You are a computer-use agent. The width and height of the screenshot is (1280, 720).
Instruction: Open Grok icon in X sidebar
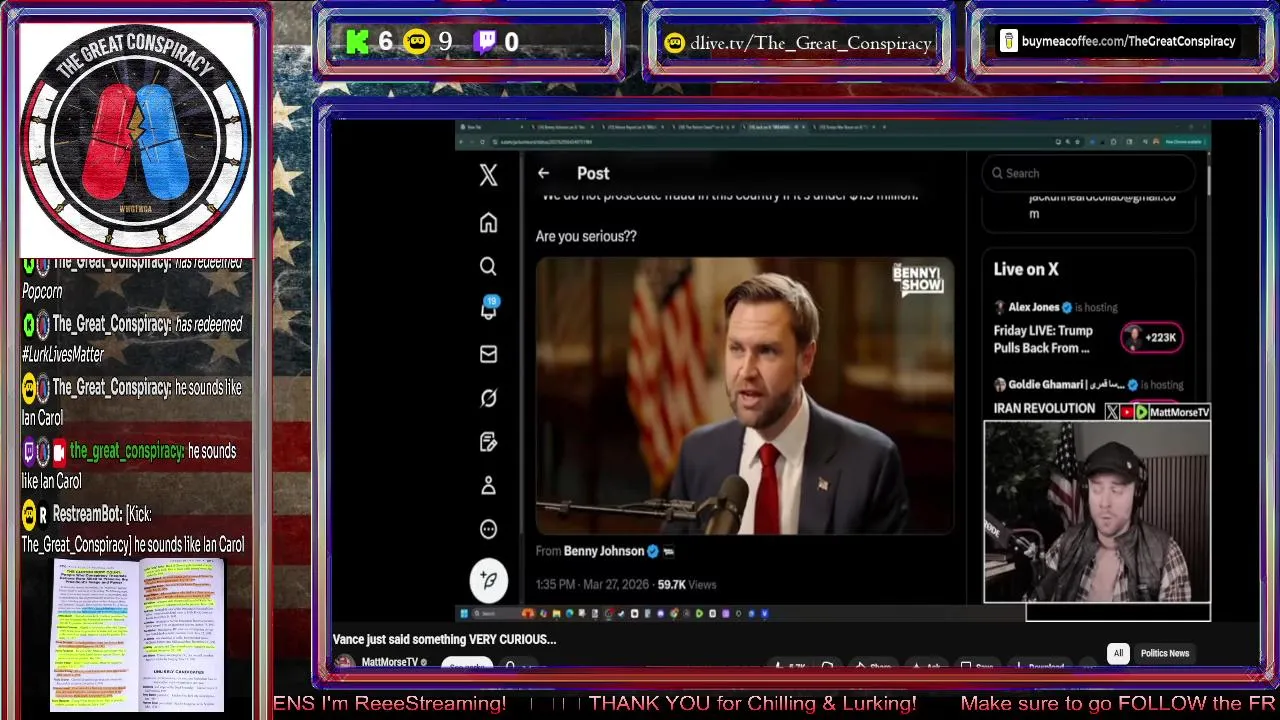(x=488, y=398)
